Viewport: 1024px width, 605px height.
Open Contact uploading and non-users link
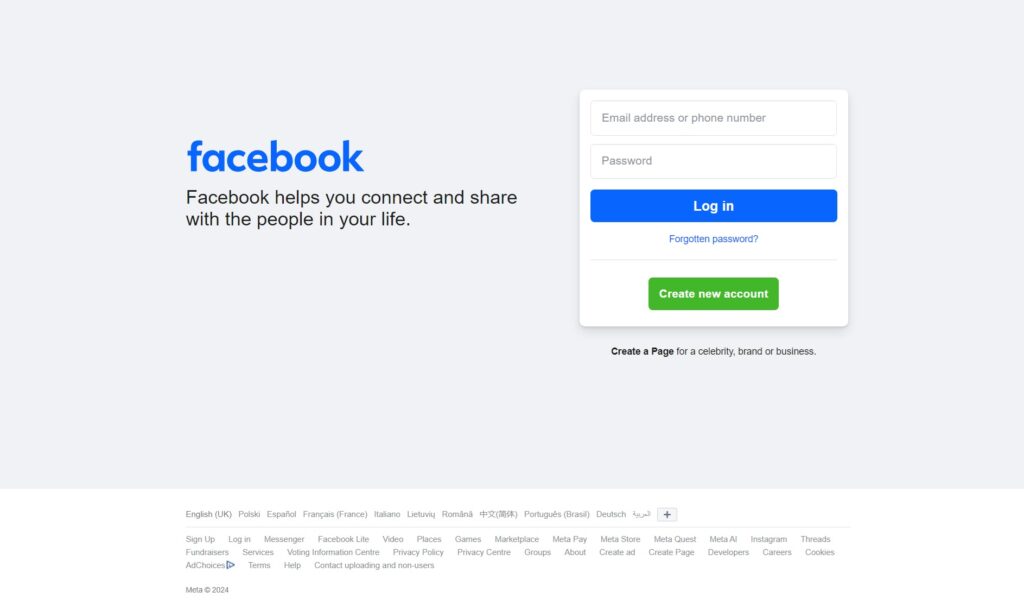click(374, 565)
